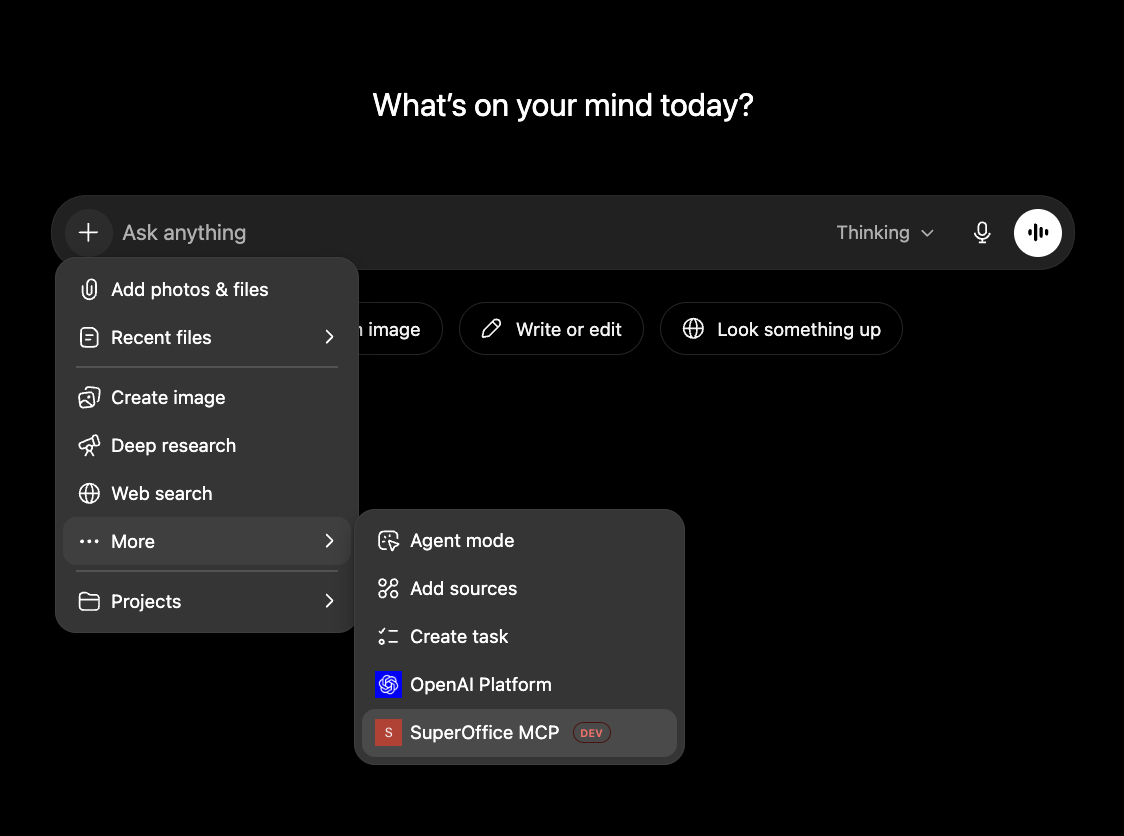Click the Agent mode cursor icon
Screen dimensions: 1124x836
click(x=388, y=541)
